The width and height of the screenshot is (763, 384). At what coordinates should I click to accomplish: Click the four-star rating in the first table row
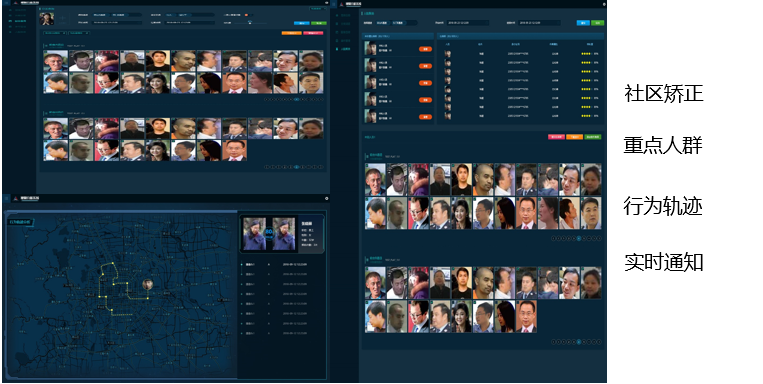point(586,54)
